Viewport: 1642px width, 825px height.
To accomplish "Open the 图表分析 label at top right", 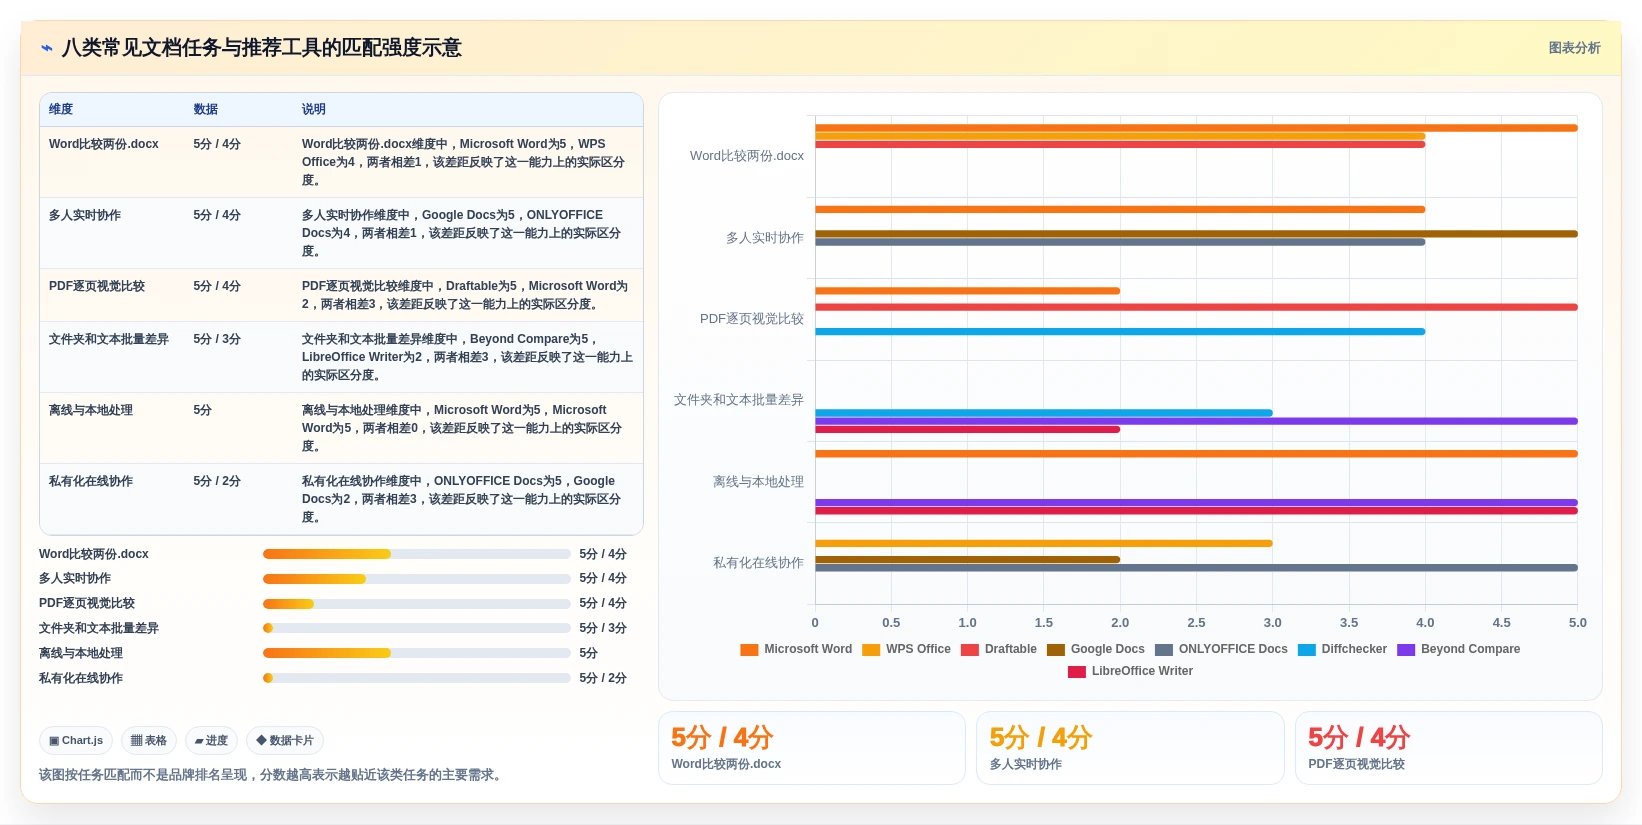I will [x=1574, y=48].
